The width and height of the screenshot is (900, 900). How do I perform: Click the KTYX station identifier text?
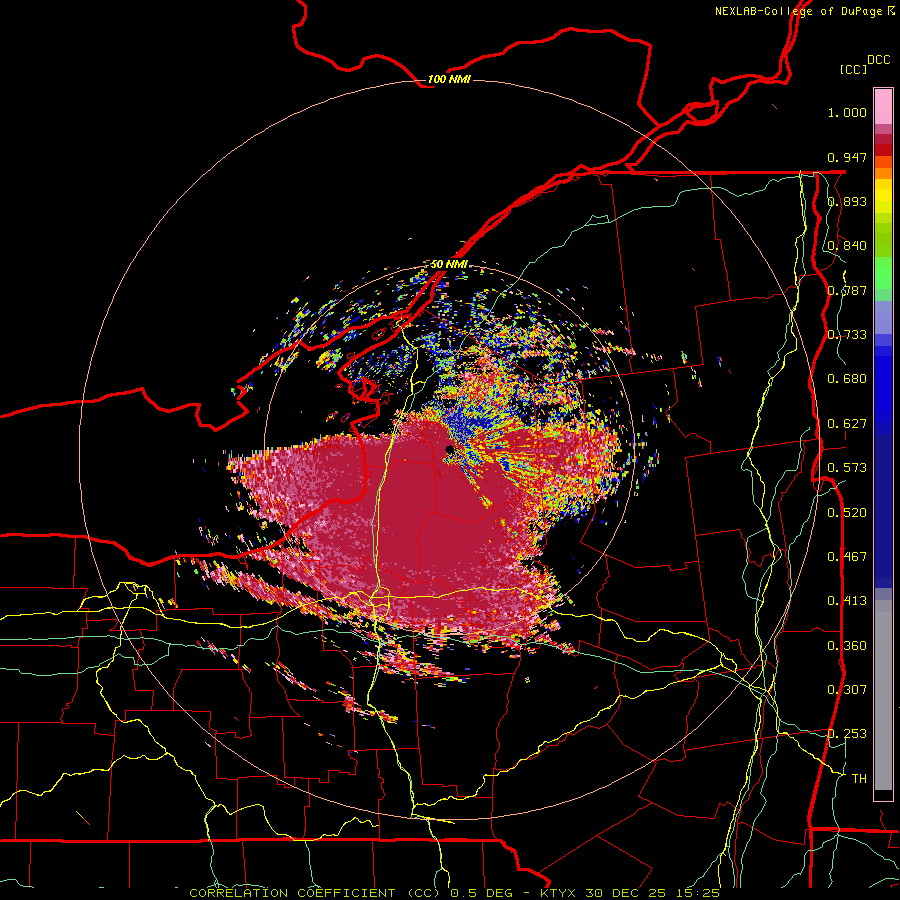560,893
